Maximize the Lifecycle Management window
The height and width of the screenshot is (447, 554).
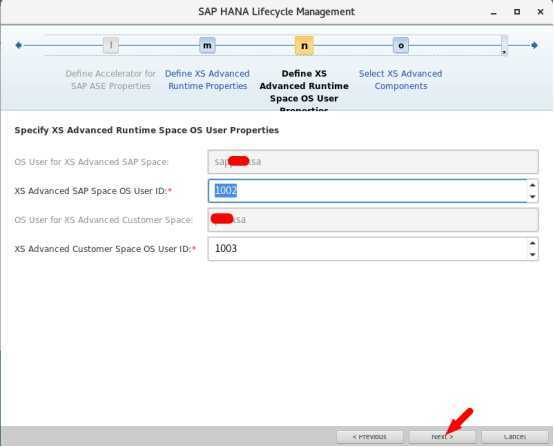(517, 12)
